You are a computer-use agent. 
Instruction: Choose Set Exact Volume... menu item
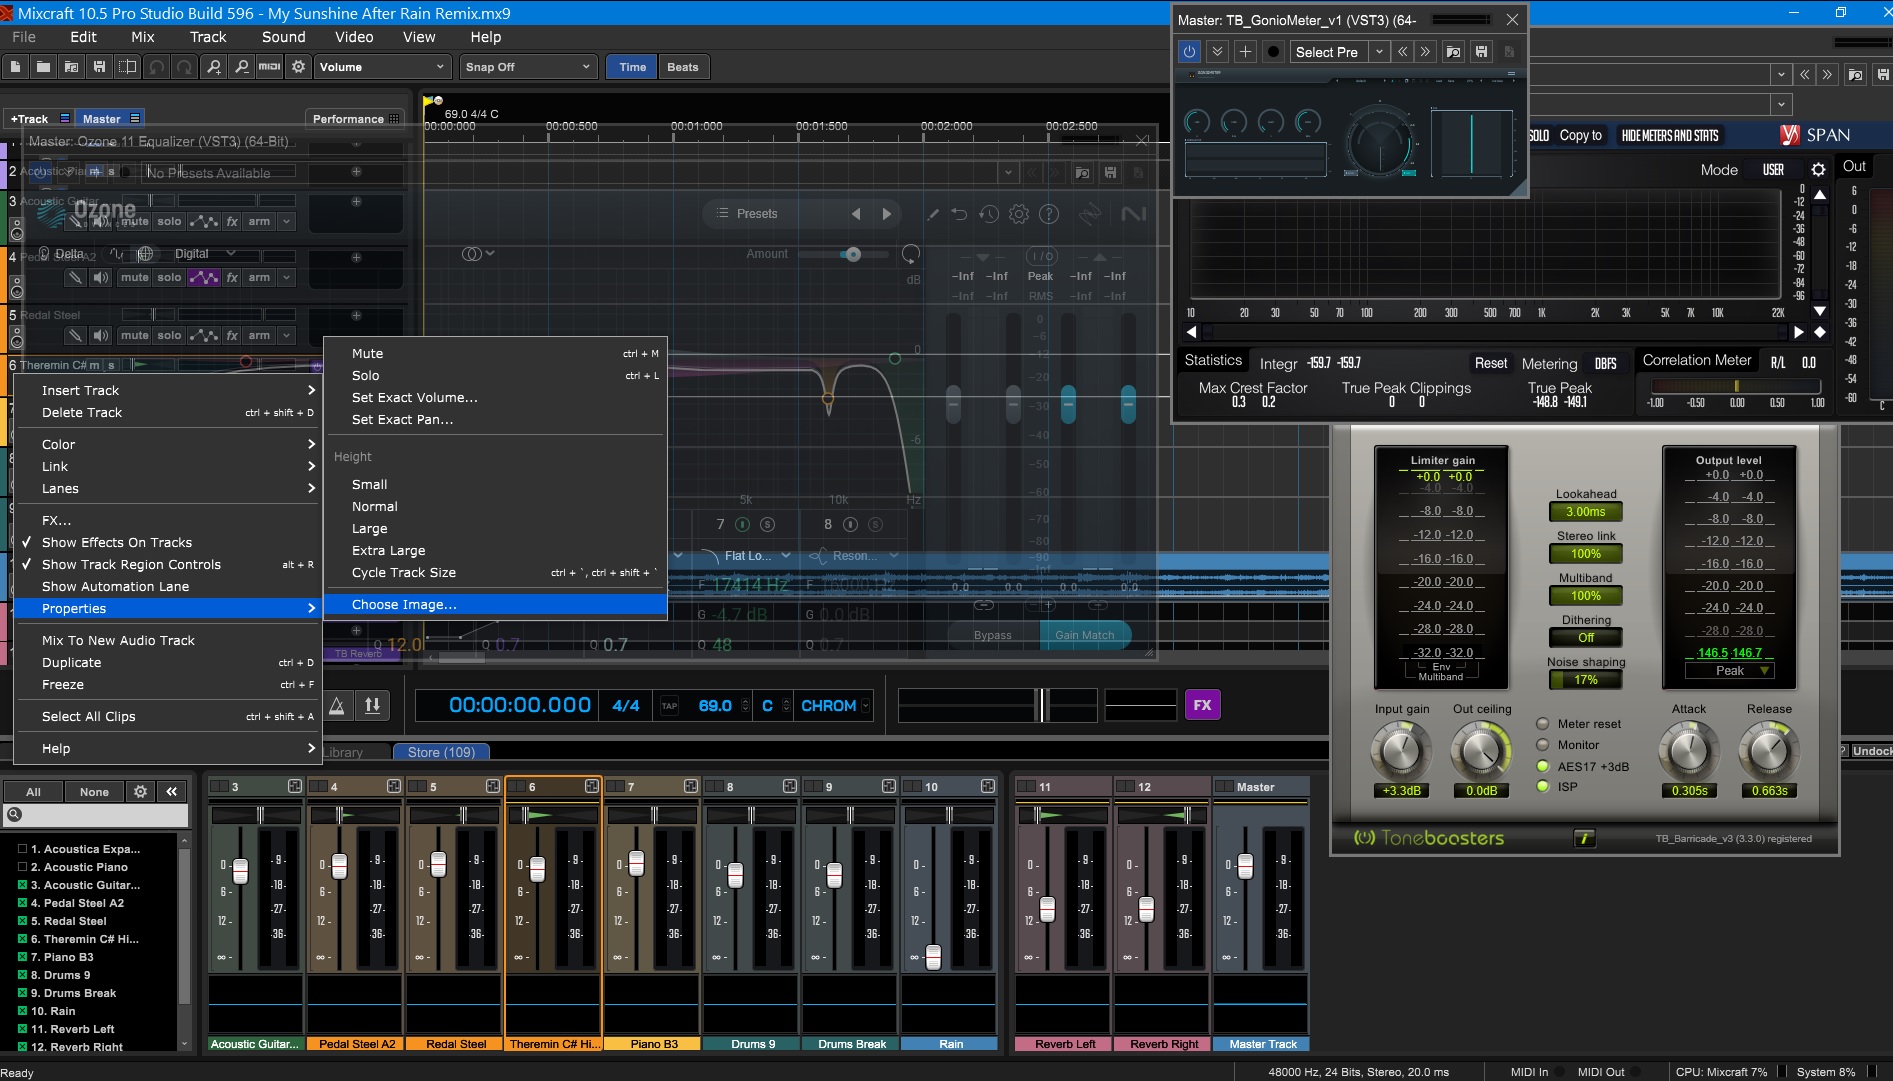pos(496,398)
